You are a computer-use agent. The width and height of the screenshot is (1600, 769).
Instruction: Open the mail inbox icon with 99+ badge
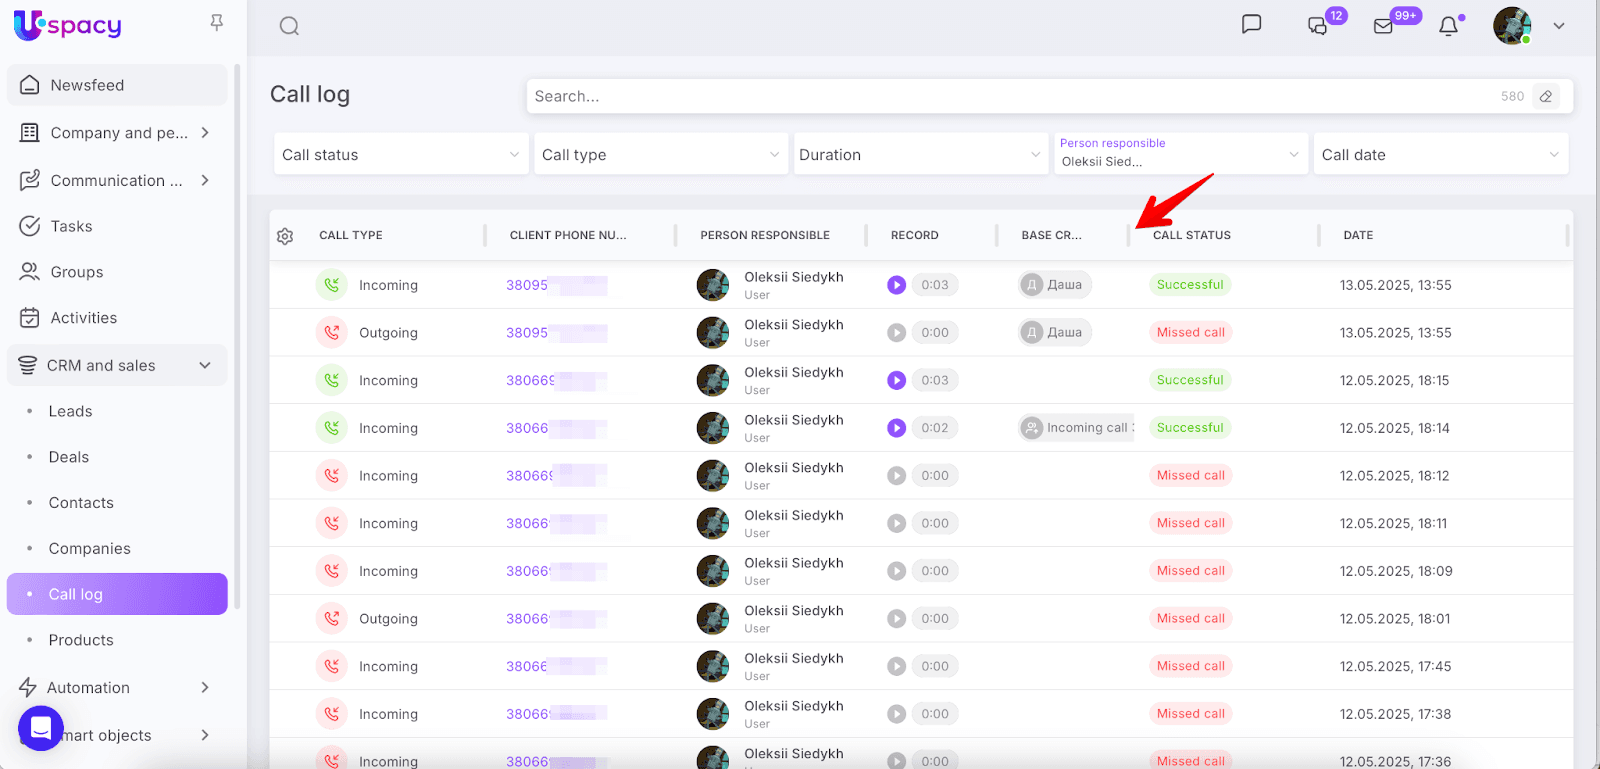pos(1383,26)
